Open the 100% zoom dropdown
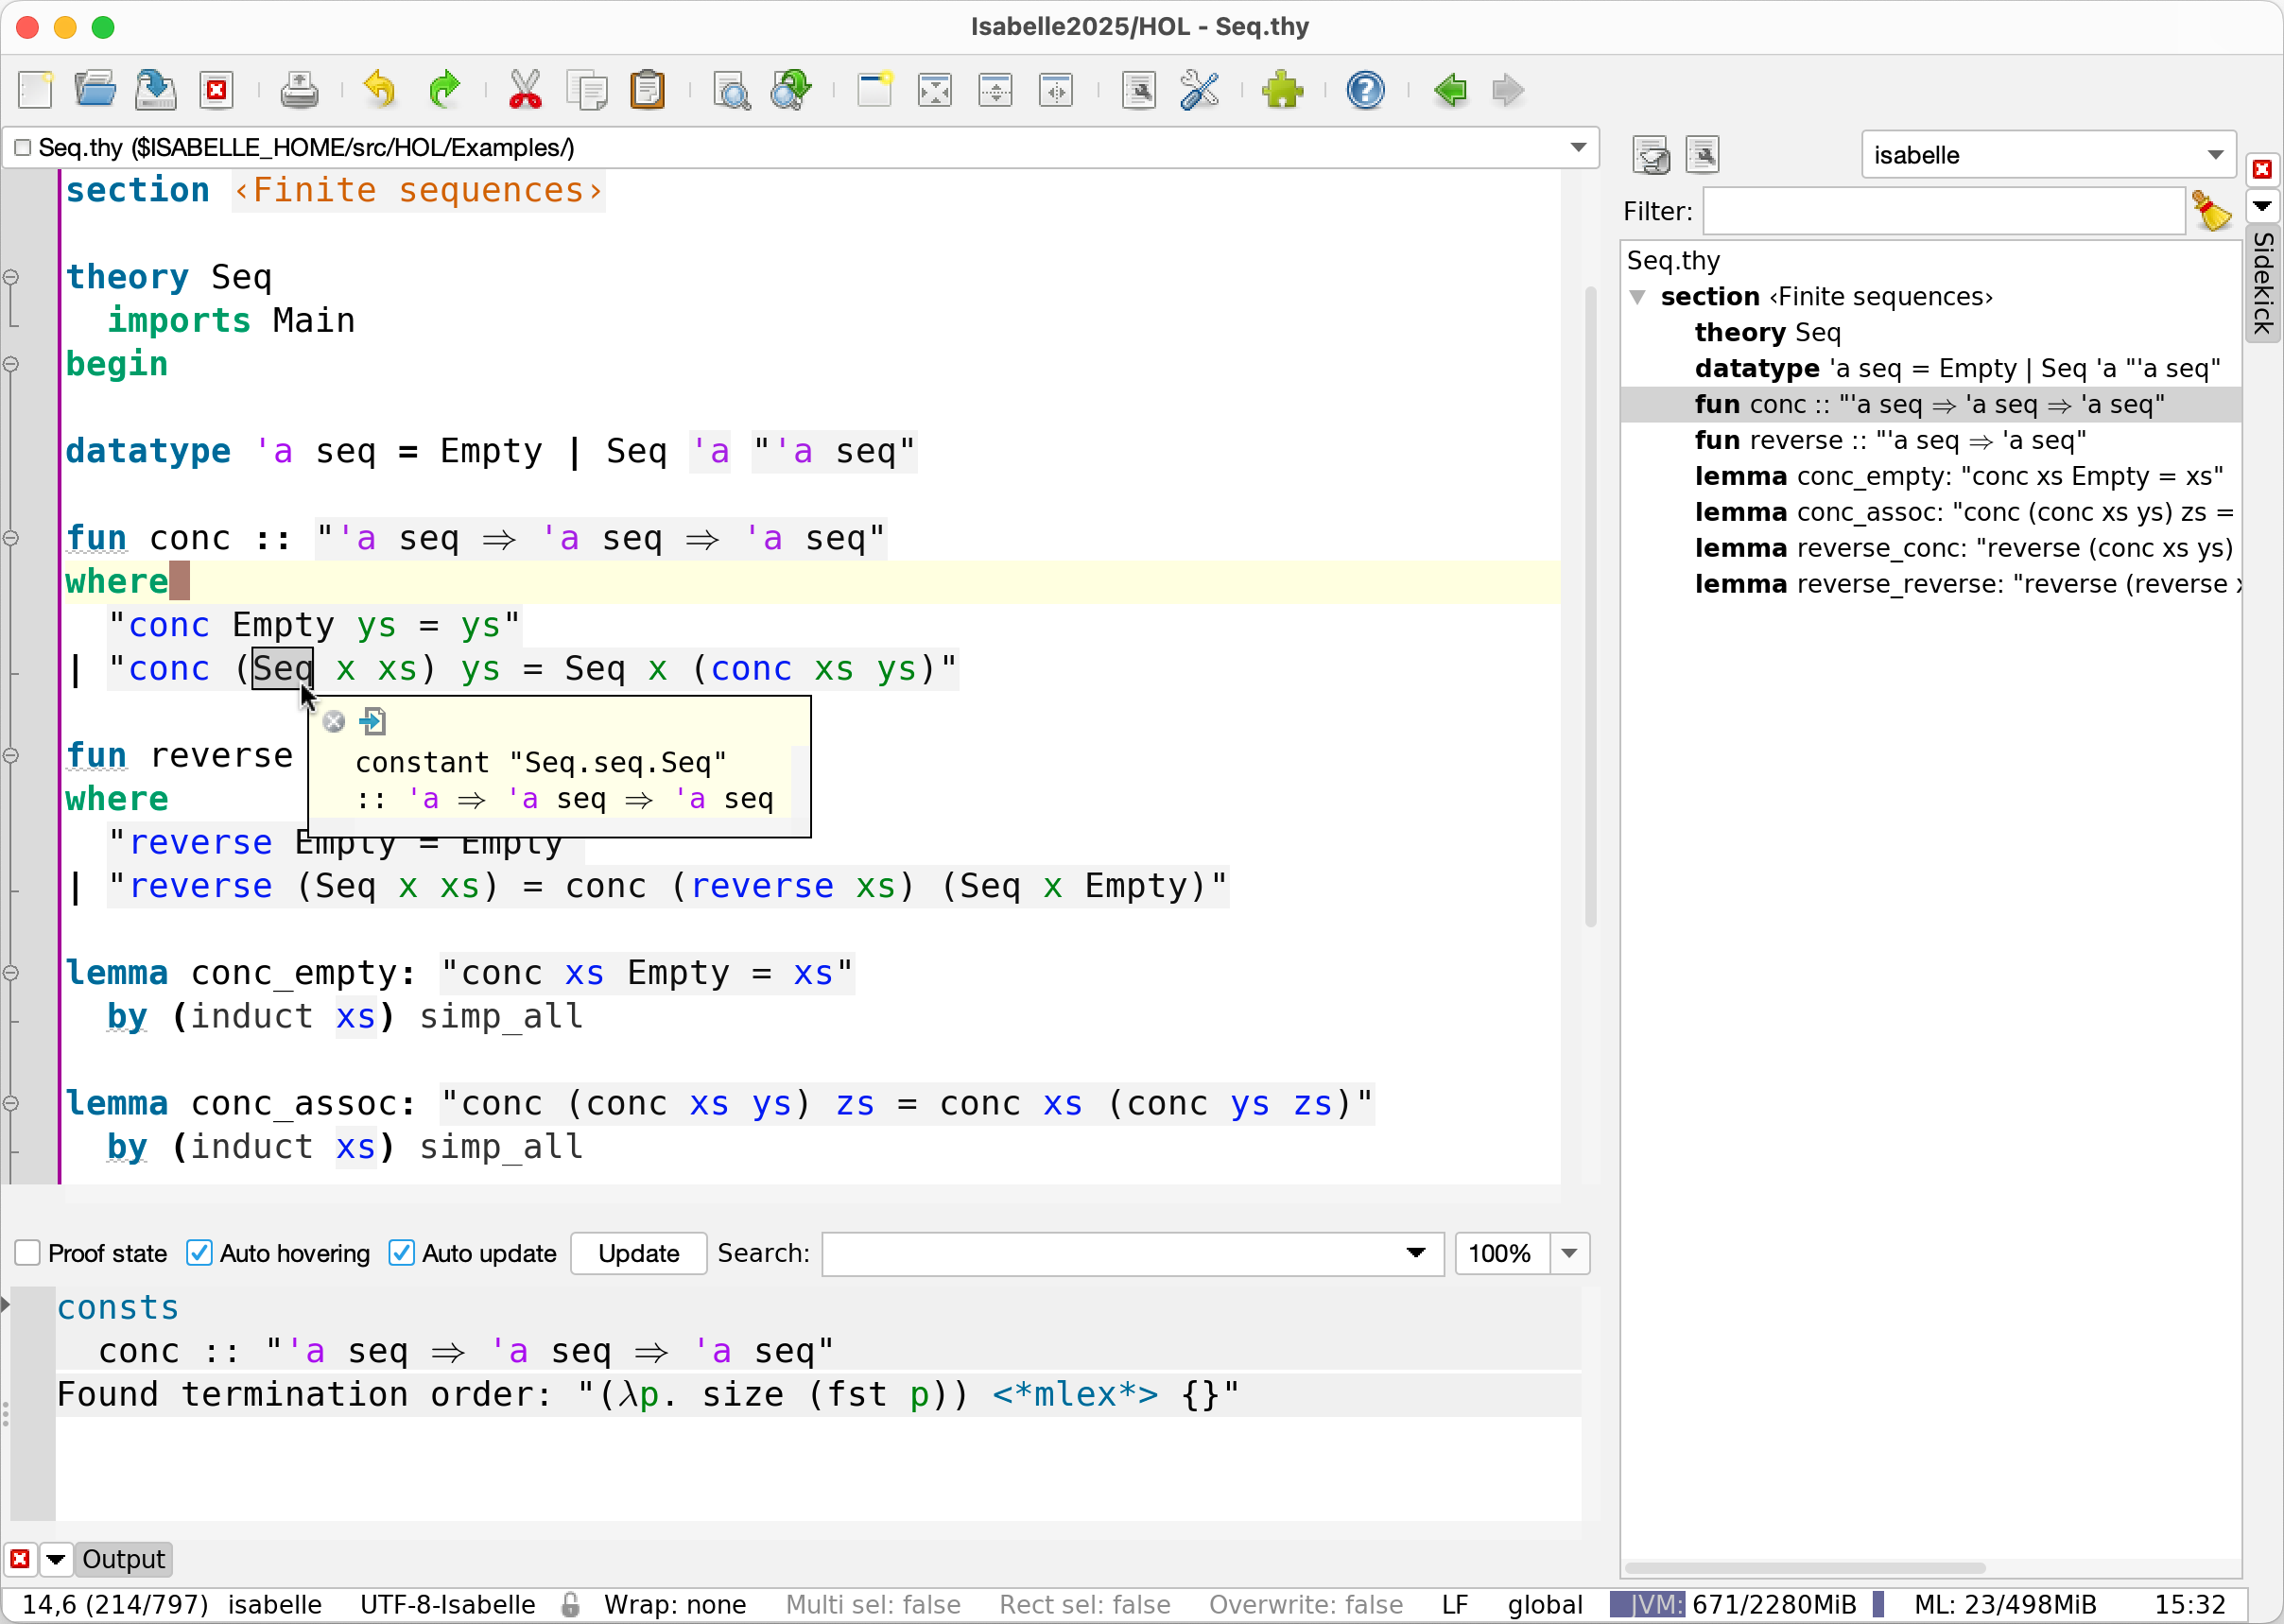This screenshot has width=2284, height=1624. (1569, 1253)
